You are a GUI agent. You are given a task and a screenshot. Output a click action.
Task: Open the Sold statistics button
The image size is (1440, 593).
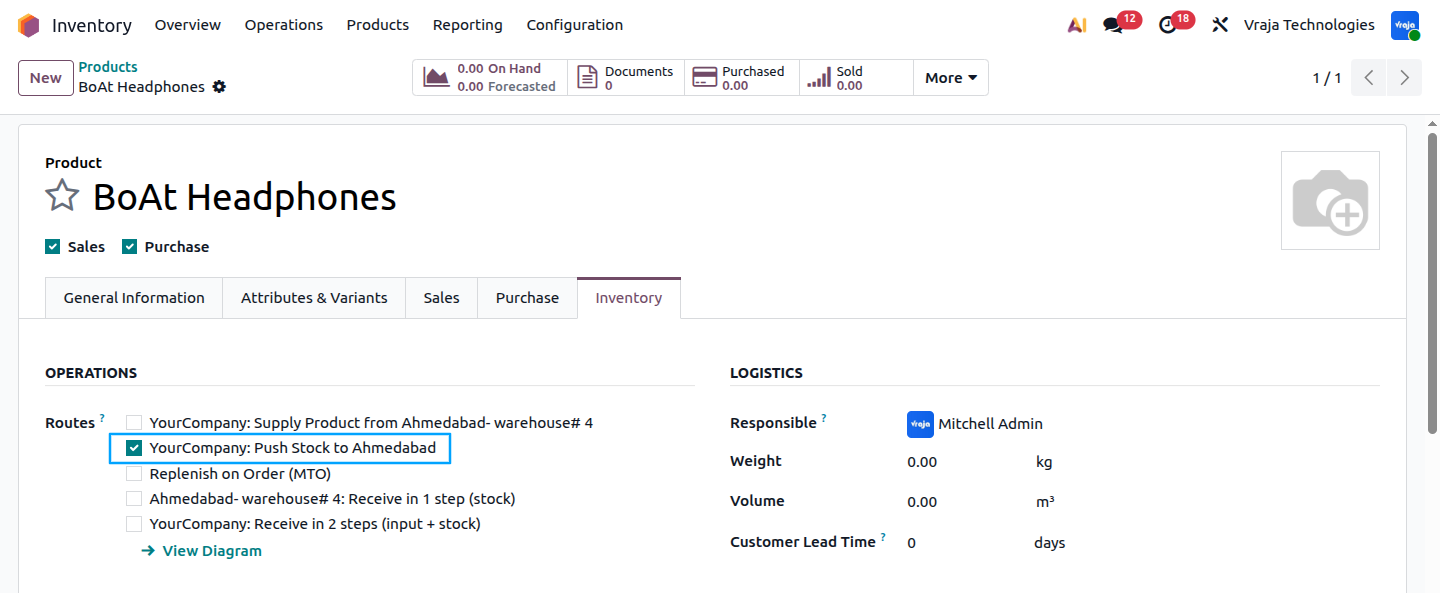[856, 77]
